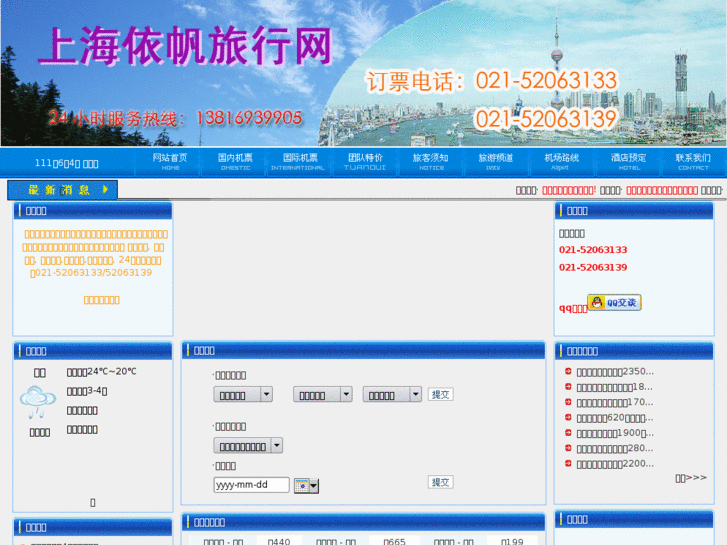727x545 pixels.
Task: Open the list item containing 1900
Action: point(615,433)
